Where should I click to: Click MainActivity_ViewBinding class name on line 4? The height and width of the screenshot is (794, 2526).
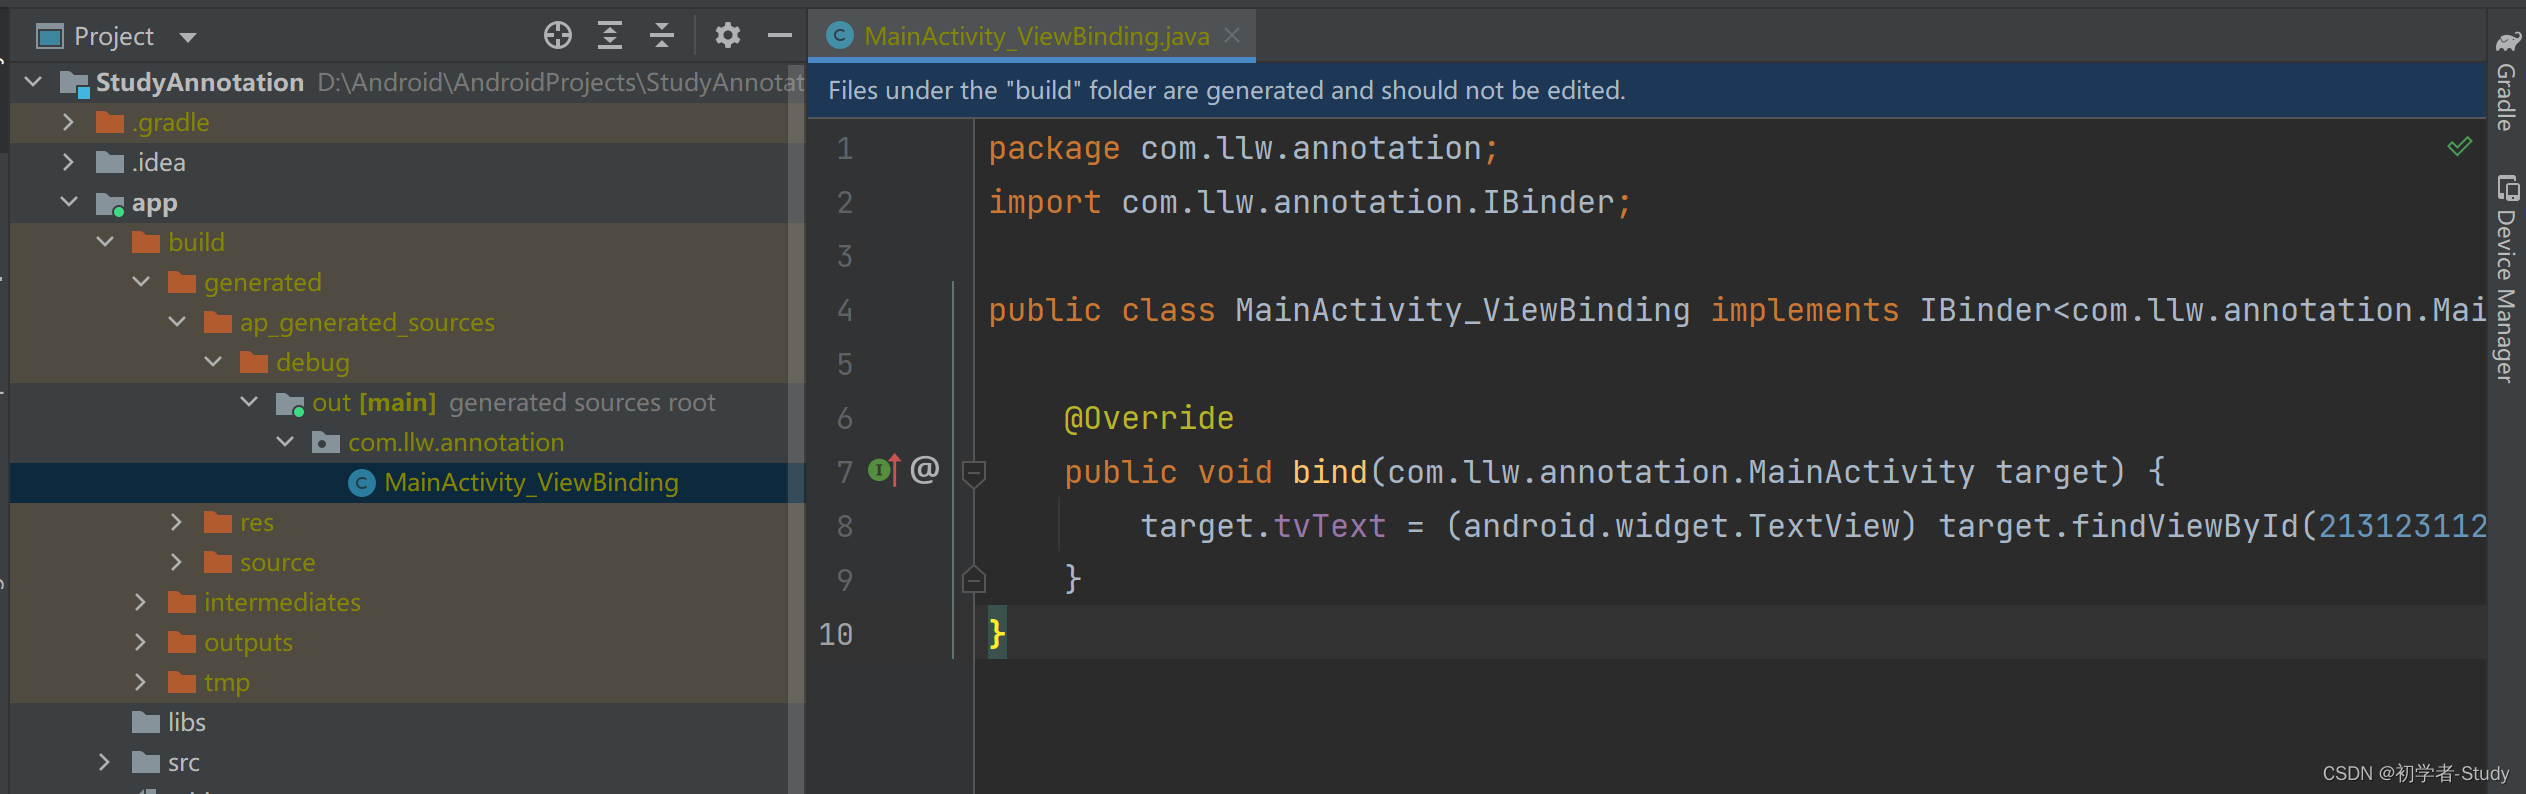(1462, 311)
